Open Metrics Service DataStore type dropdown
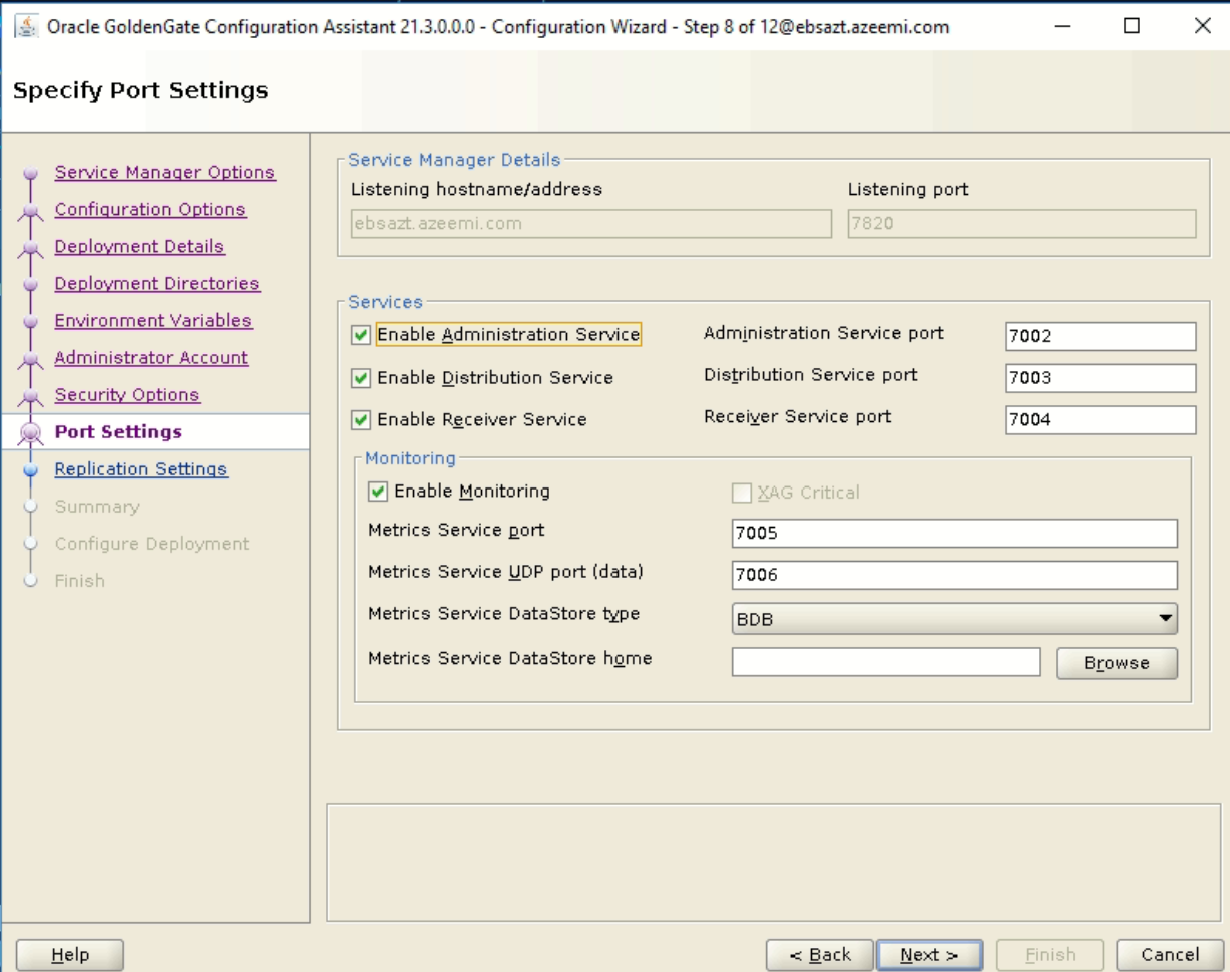The width and height of the screenshot is (1230, 972). coord(955,619)
